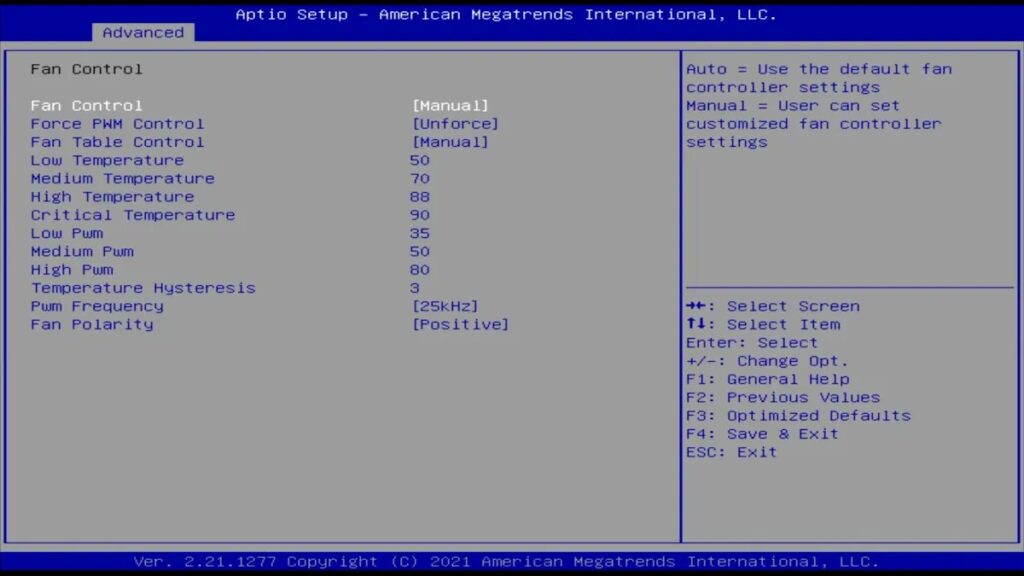1024x576 pixels.
Task: Change Force PWM Control [Unforce] value
Action: pyautogui.click(x=455, y=124)
